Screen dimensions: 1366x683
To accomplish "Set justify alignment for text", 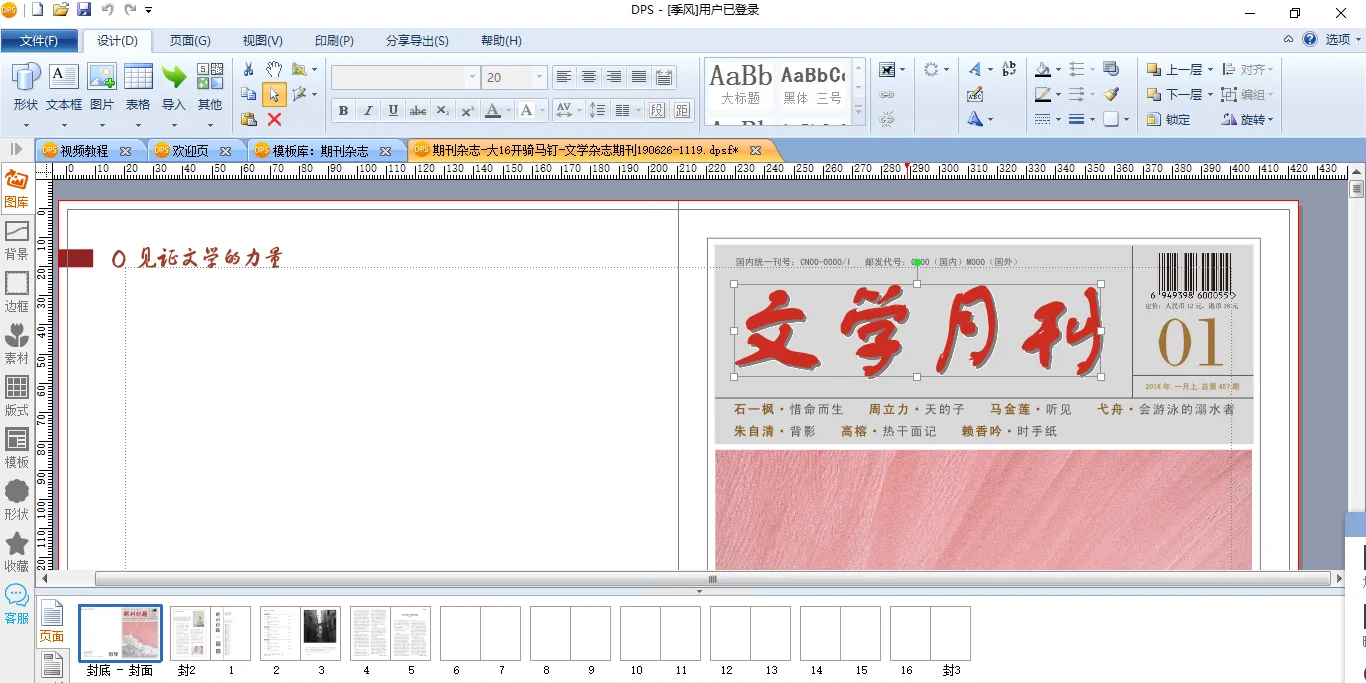I will pyautogui.click(x=639, y=77).
